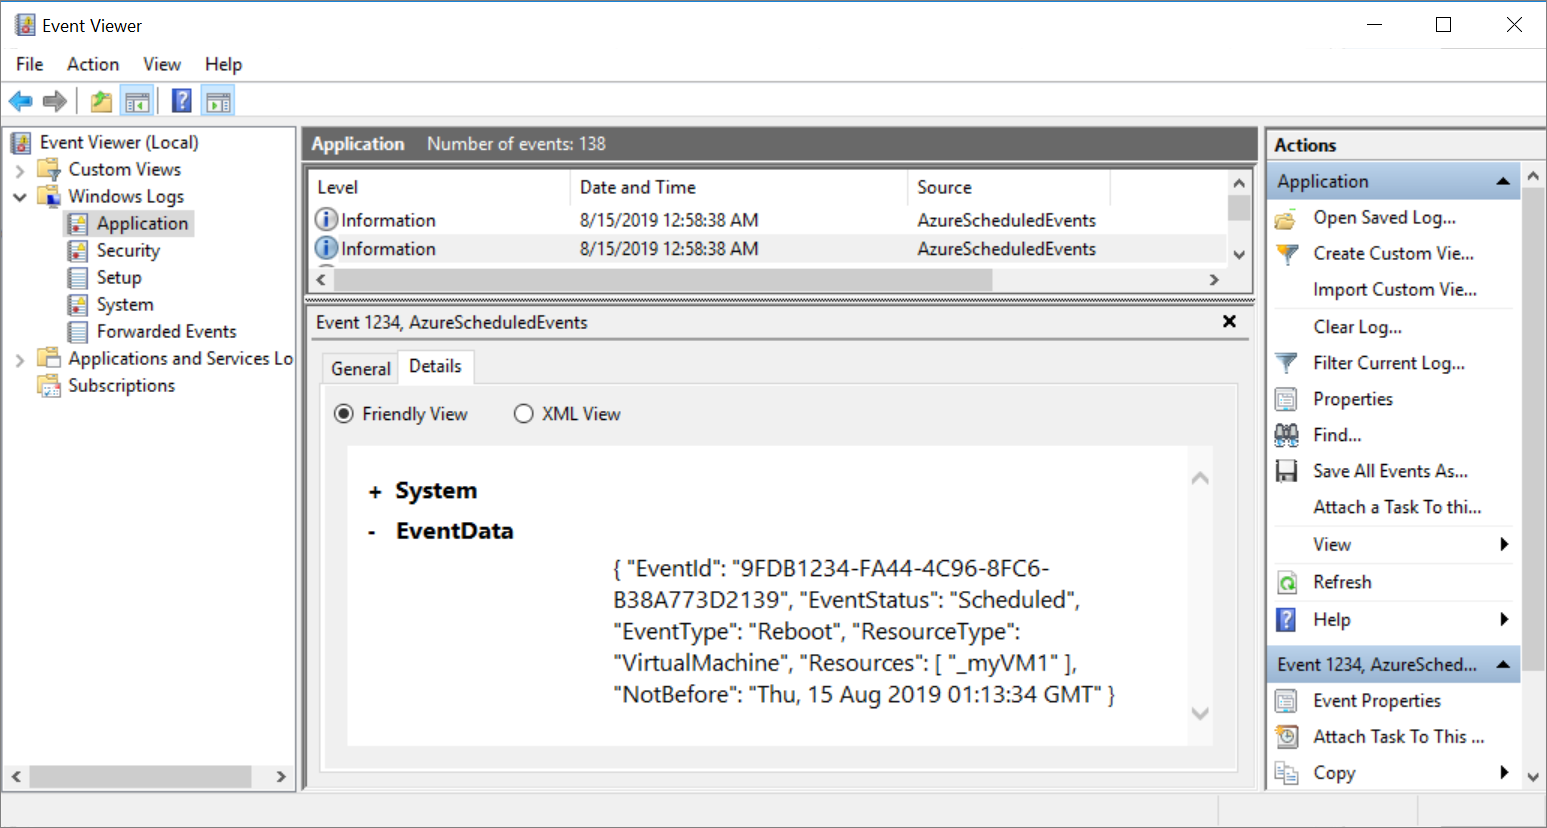This screenshot has height=828, width=1547.
Task: Click the Help icon in Actions pane
Action: pos(1287,619)
